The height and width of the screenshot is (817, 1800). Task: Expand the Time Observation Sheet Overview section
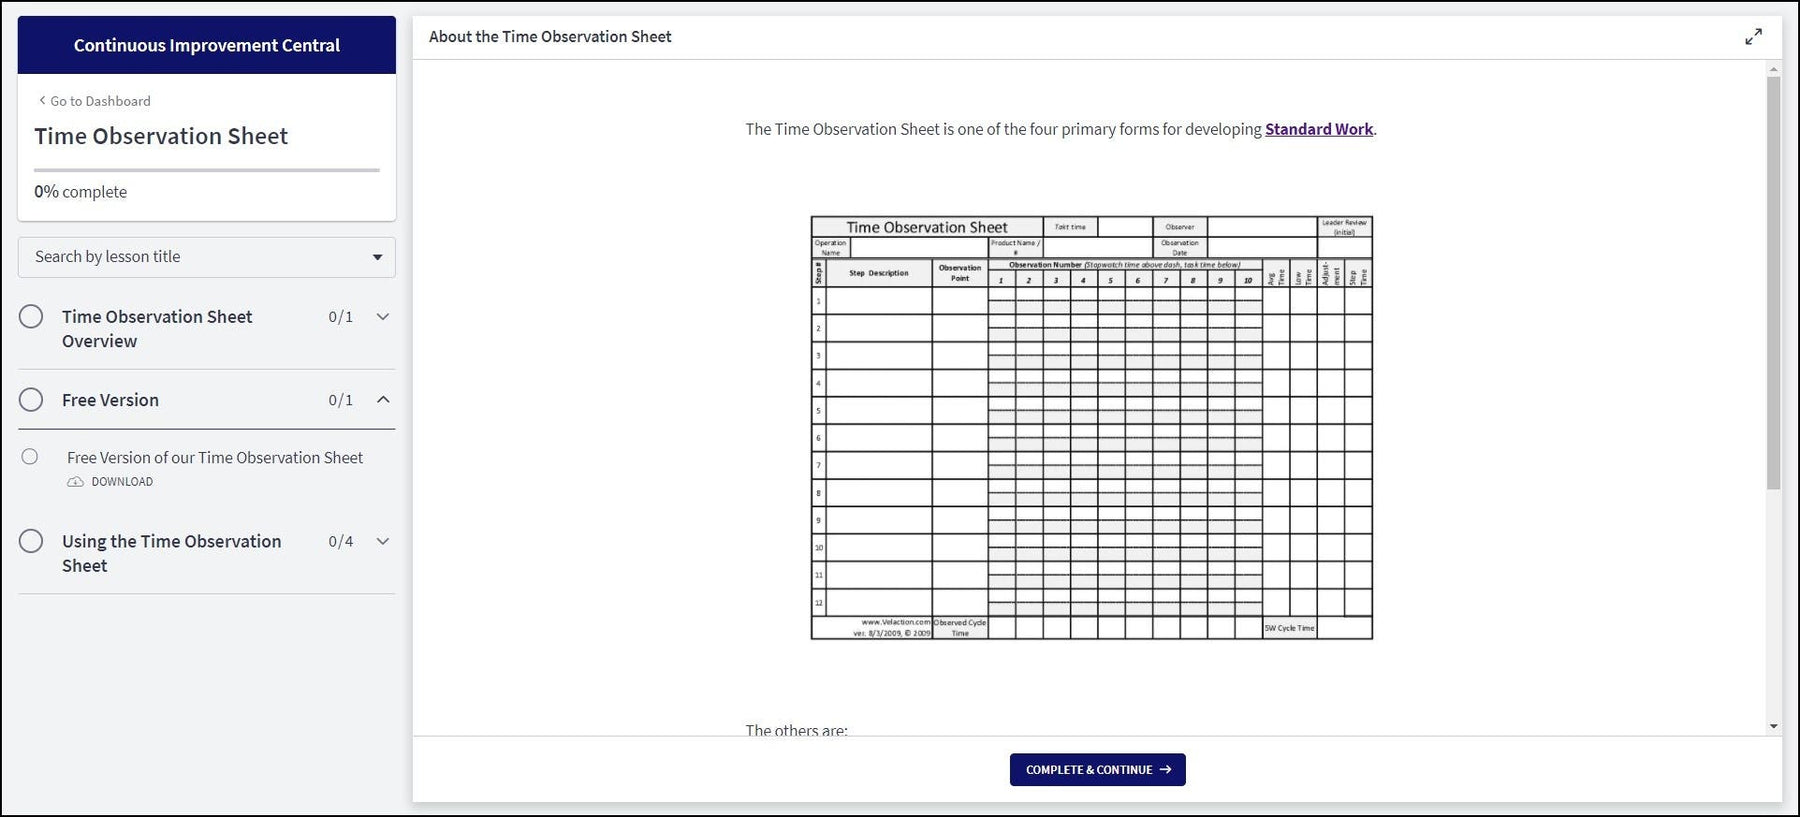pyautogui.click(x=382, y=317)
